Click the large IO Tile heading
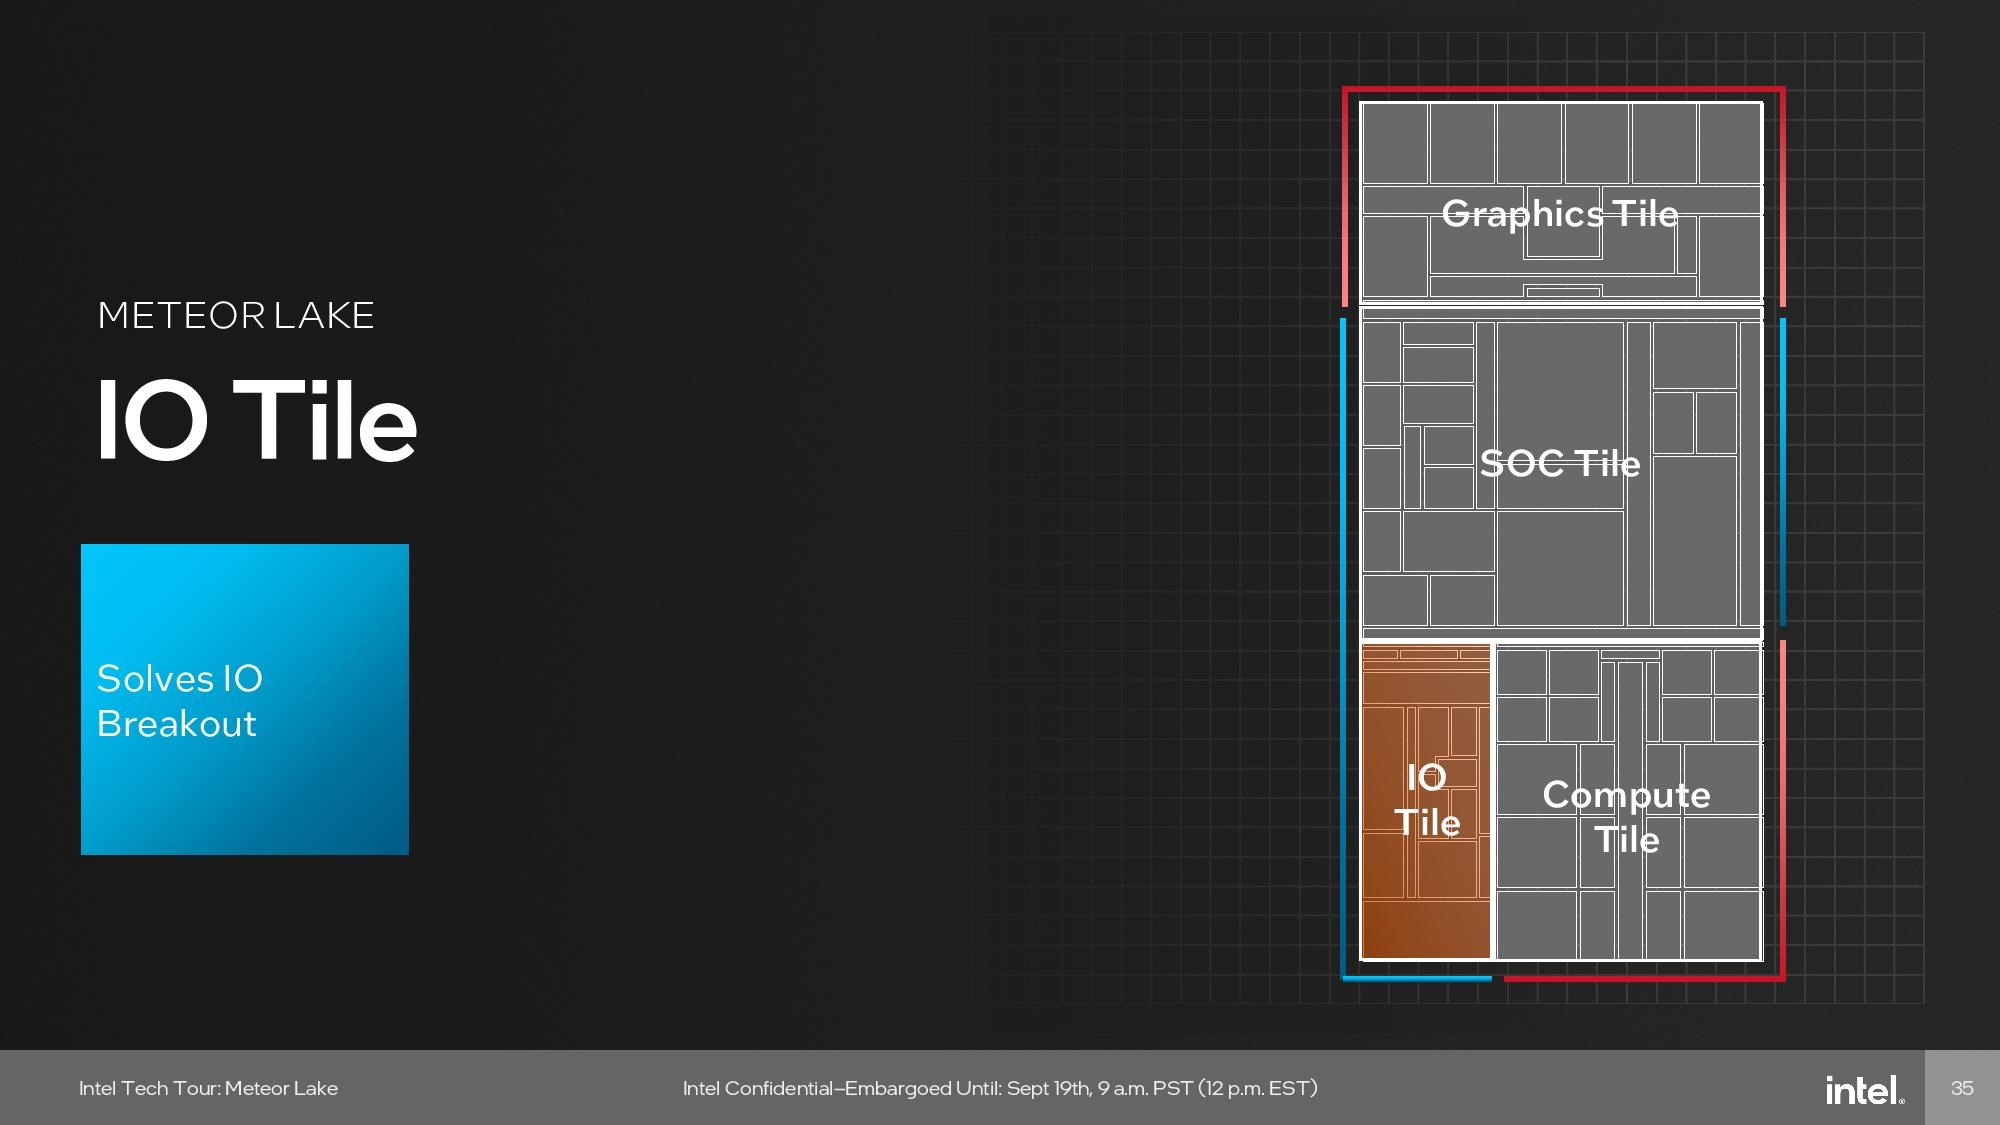The image size is (2000, 1125). 256,421
